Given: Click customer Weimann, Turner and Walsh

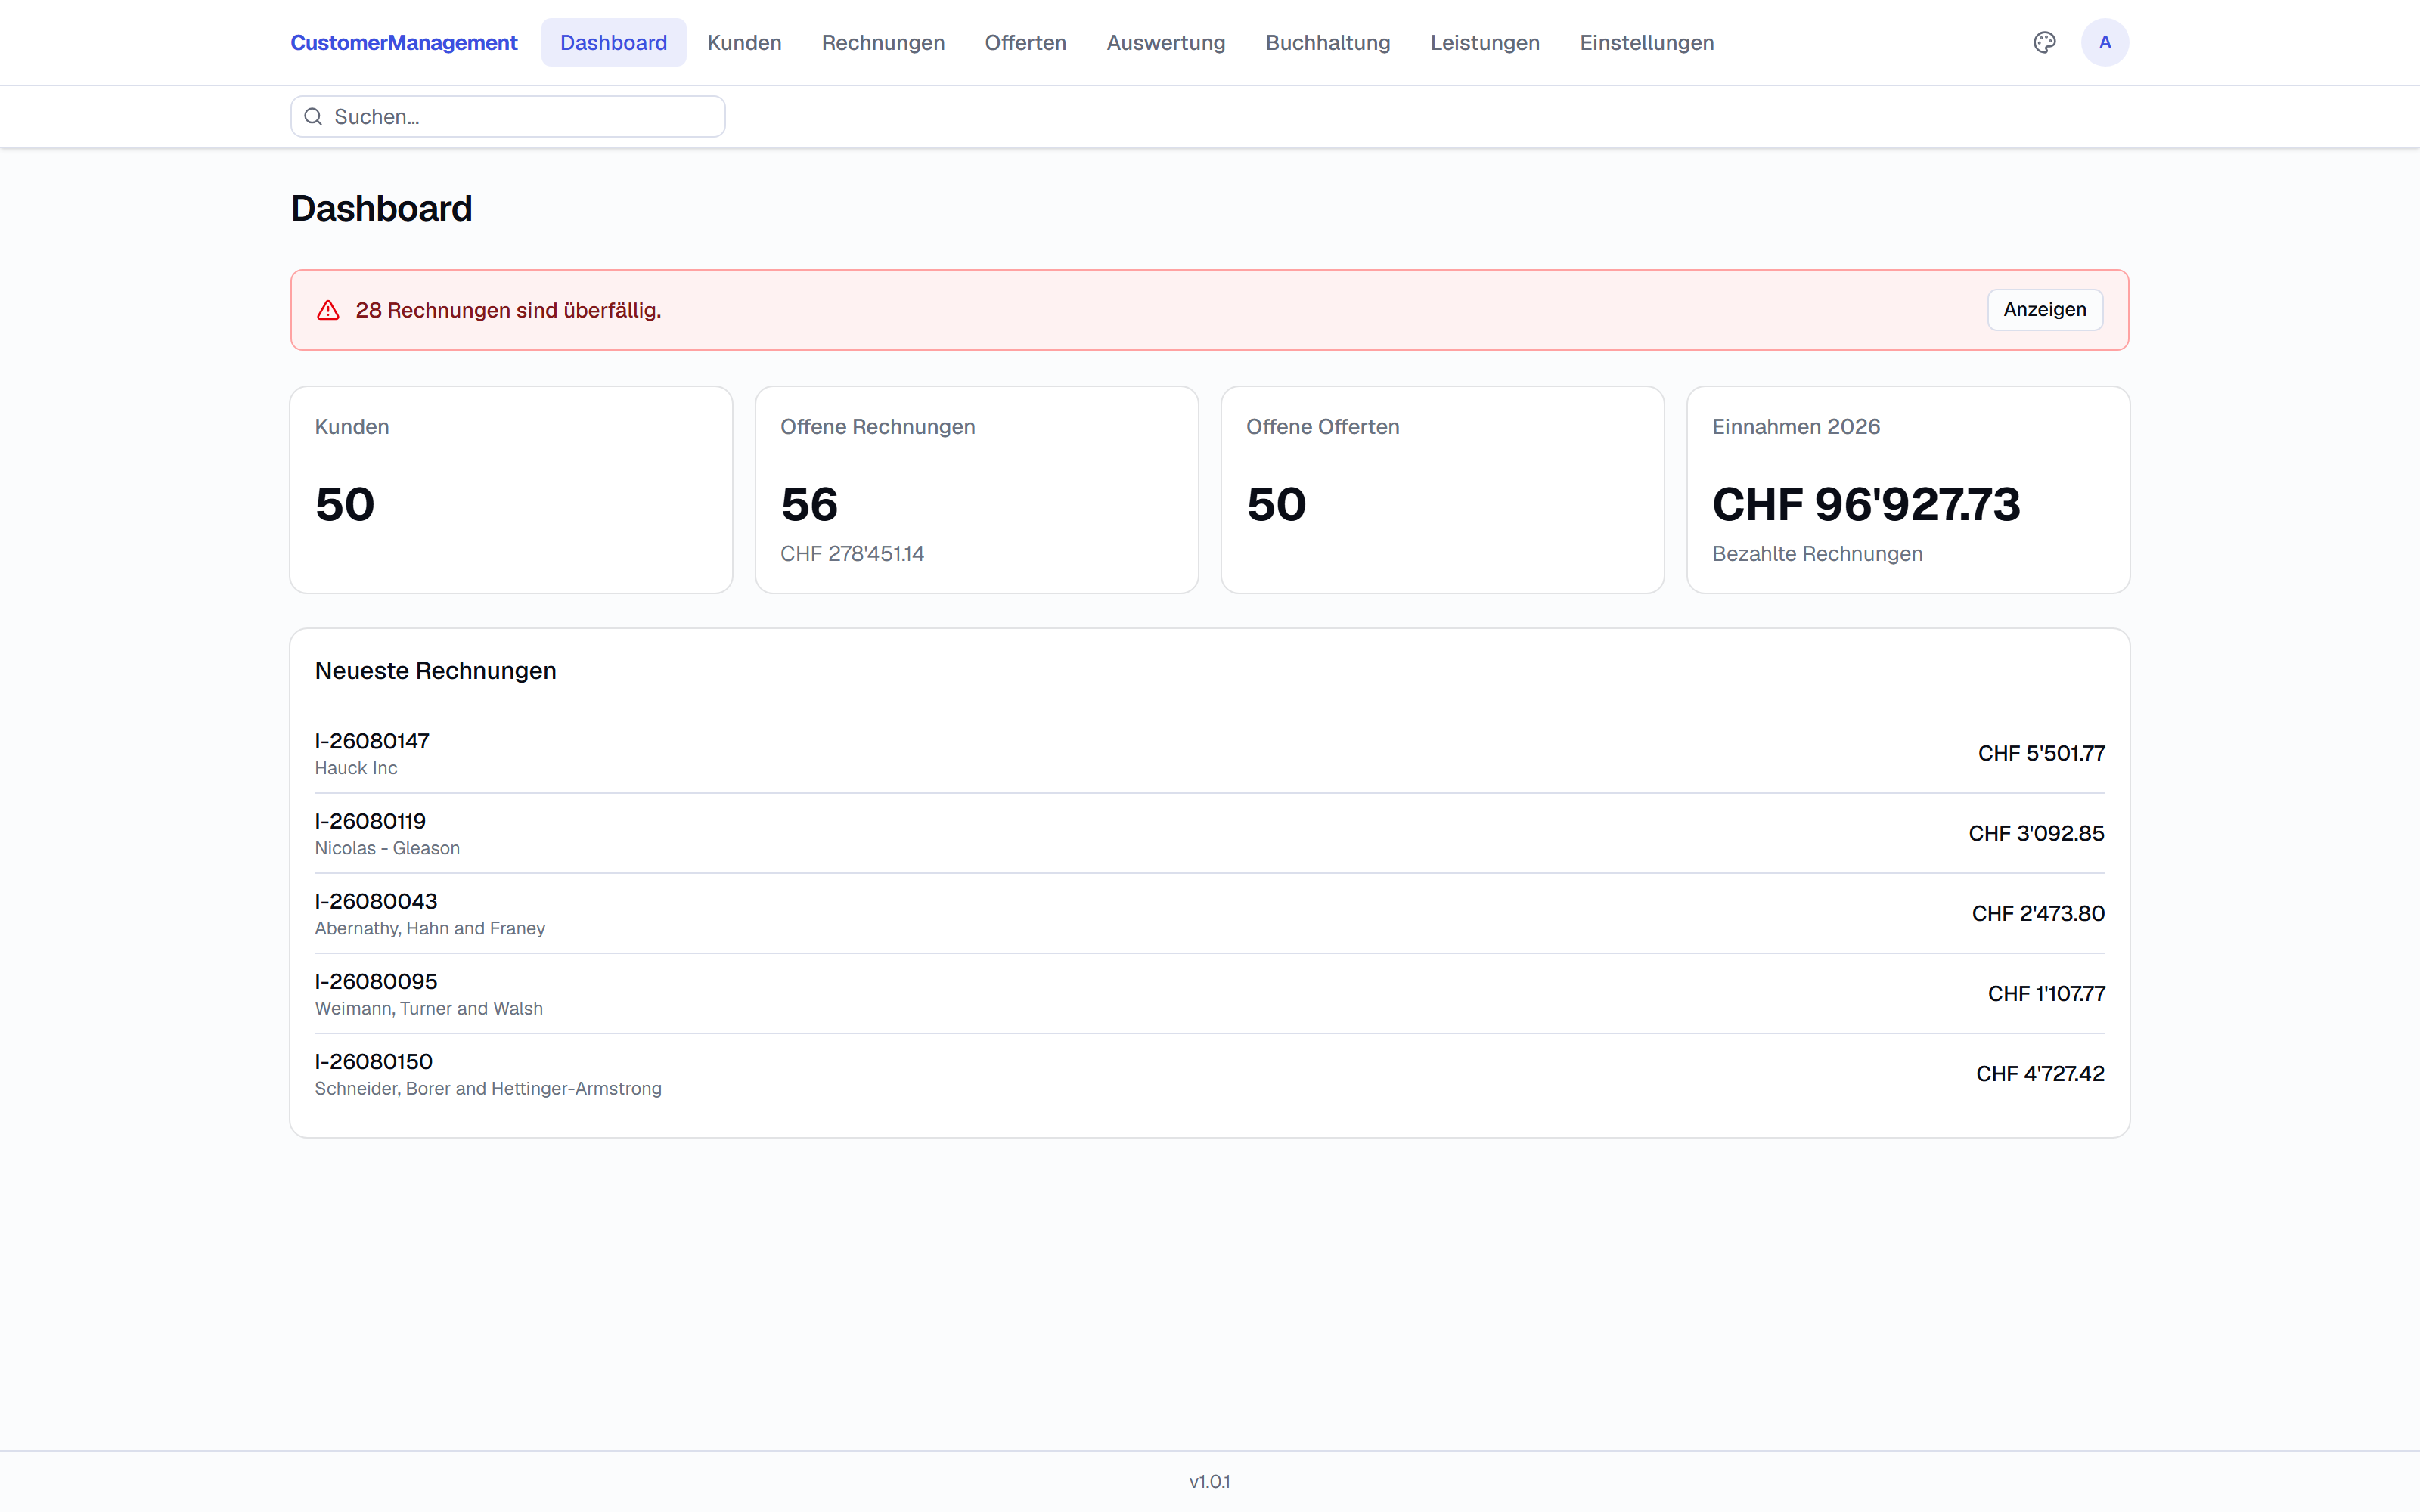Looking at the screenshot, I should point(429,1008).
